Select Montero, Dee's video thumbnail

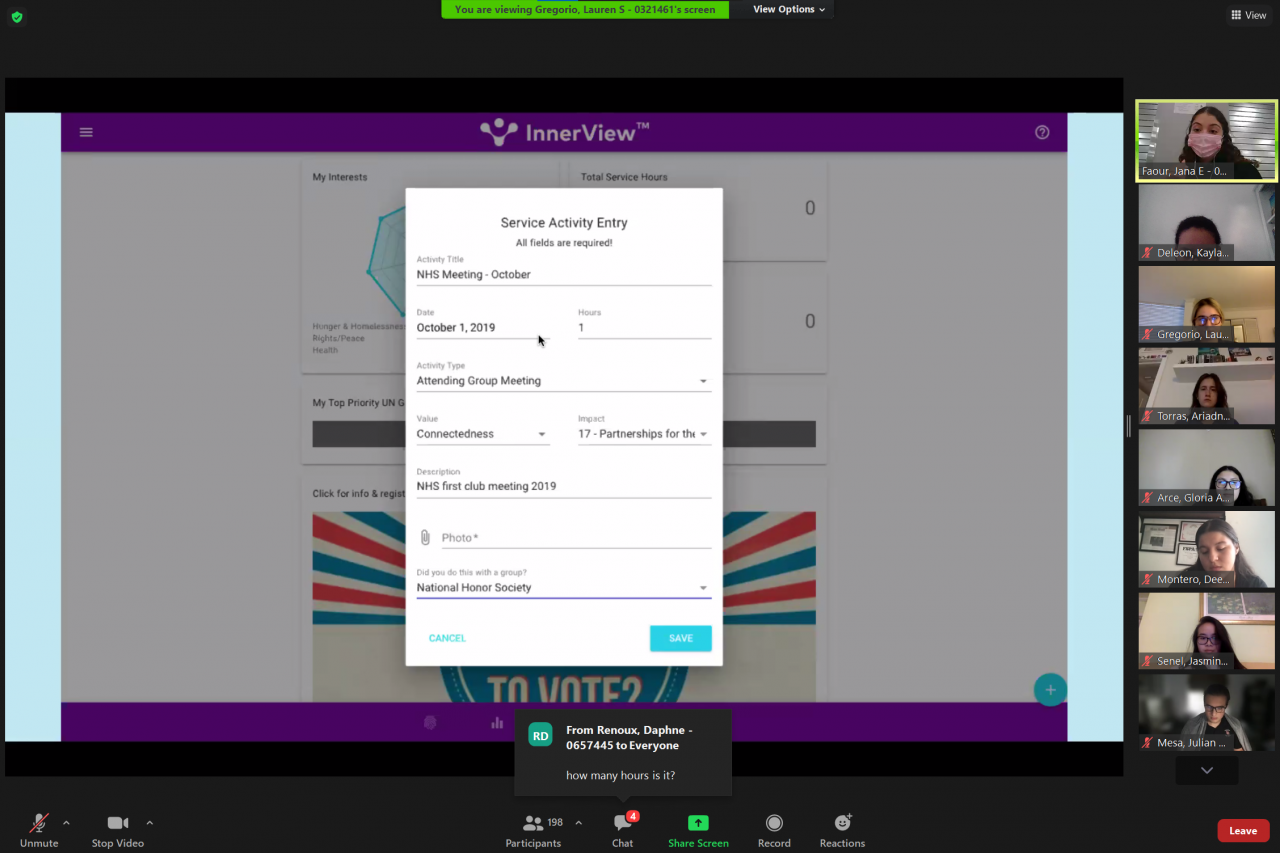click(x=1207, y=550)
